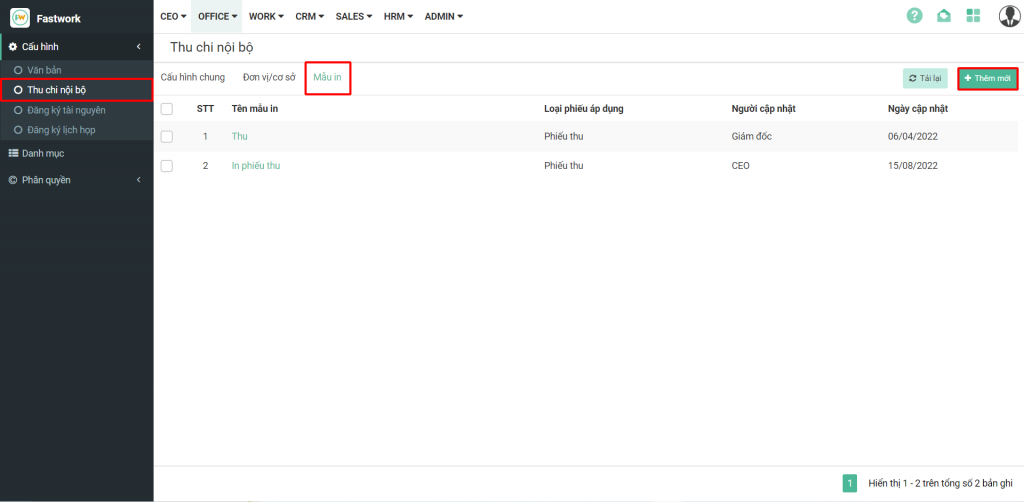Viewport: 1024px width, 502px height.
Task: Switch to Đơn vị/cơ sở tab
Action: [x=269, y=77]
